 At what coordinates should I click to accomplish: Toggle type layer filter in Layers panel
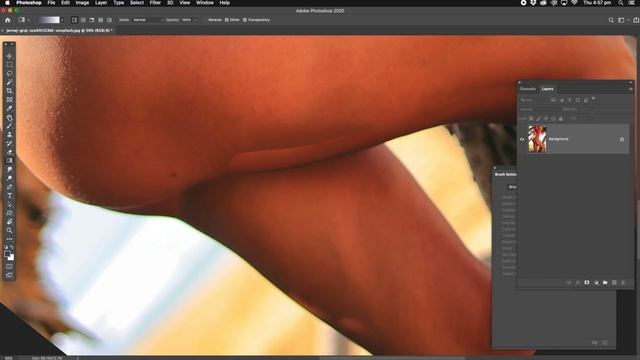pyautogui.click(x=570, y=100)
